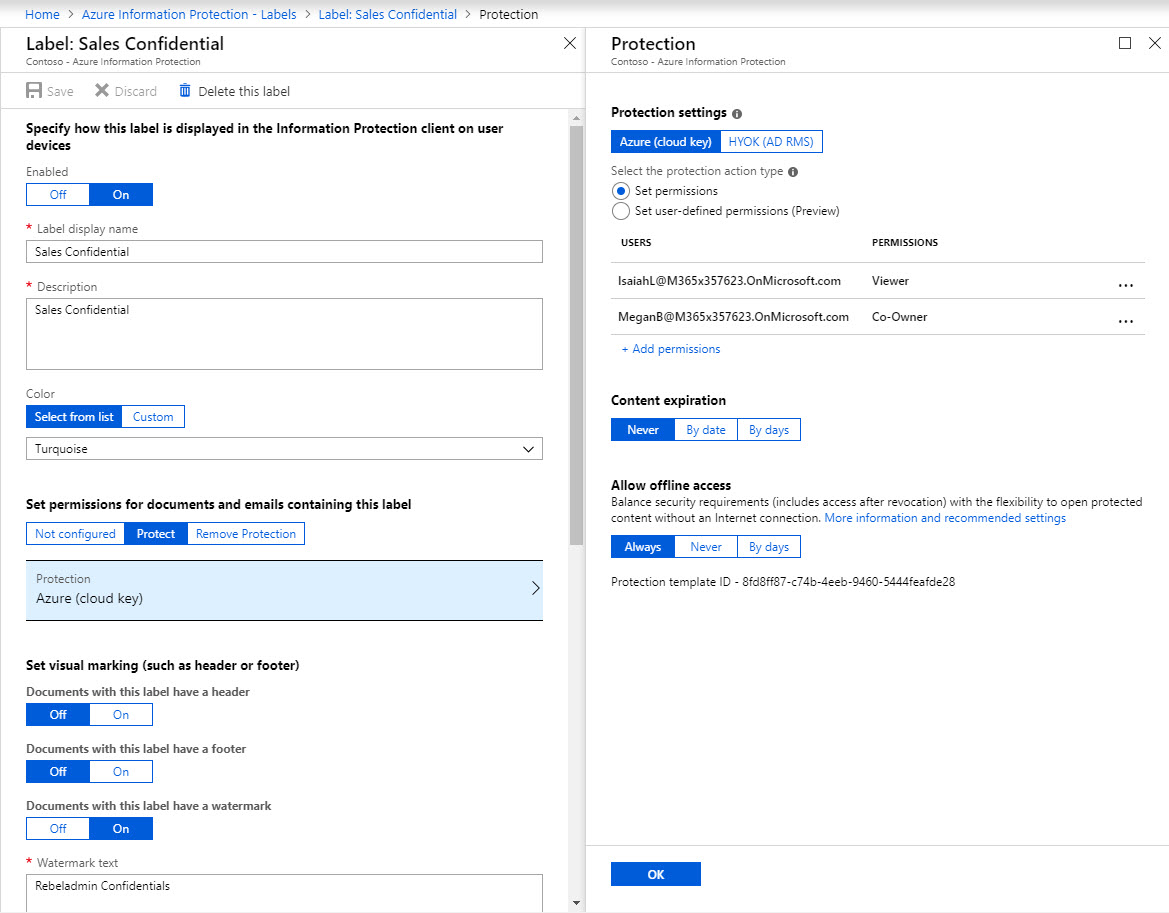Maximize the Protection blade
The height and width of the screenshot is (913, 1169).
[x=1126, y=43]
